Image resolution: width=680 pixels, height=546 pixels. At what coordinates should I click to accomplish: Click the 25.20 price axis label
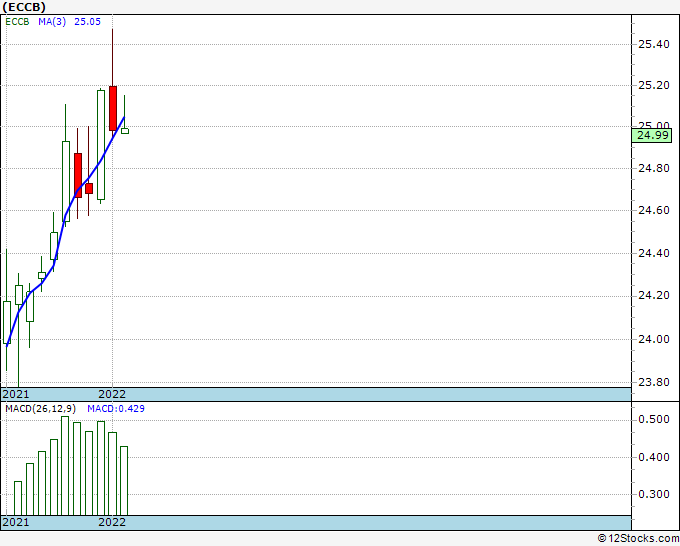click(654, 85)
